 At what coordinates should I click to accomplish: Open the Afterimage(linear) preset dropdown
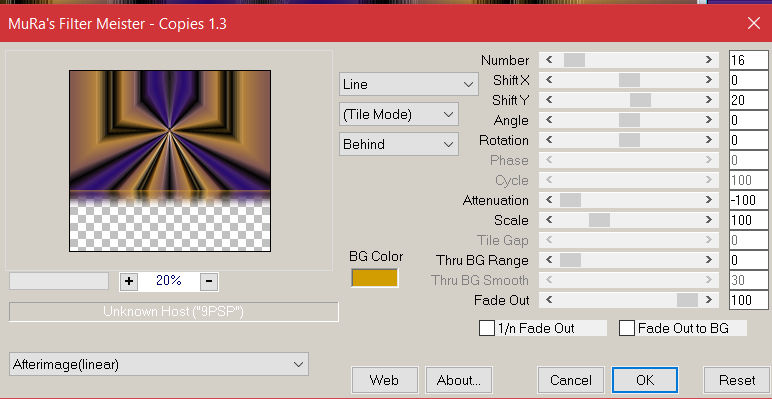click(x=159, y=365)
